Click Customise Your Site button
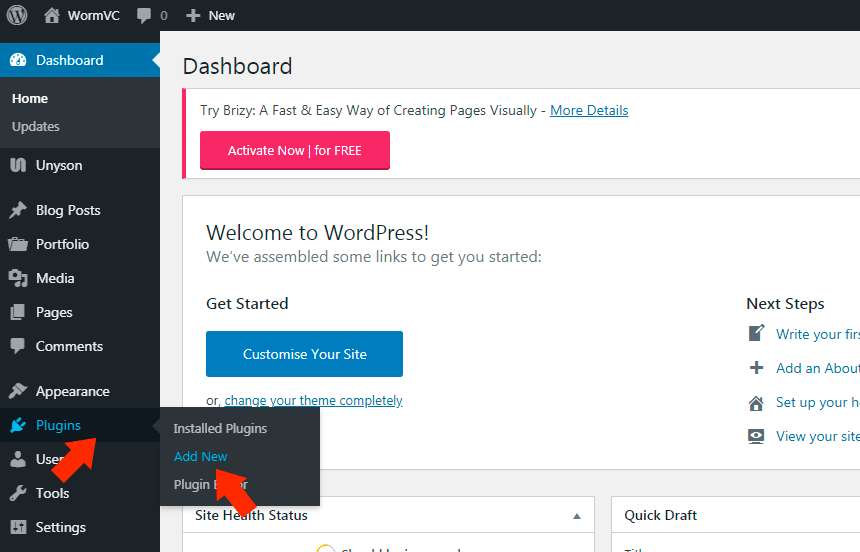Viewport: 860px width, 552px height. 304,354
